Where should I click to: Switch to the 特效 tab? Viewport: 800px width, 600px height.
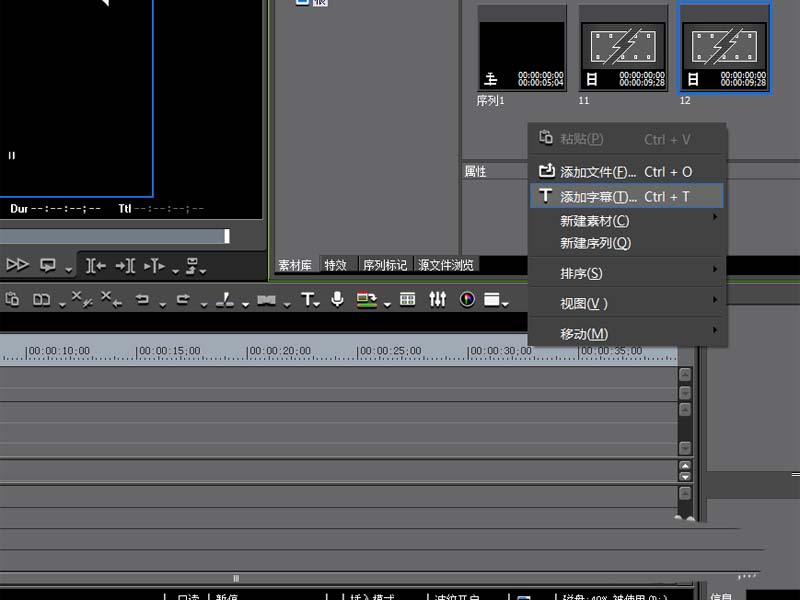pyautogui.click(x=335, y=265)
